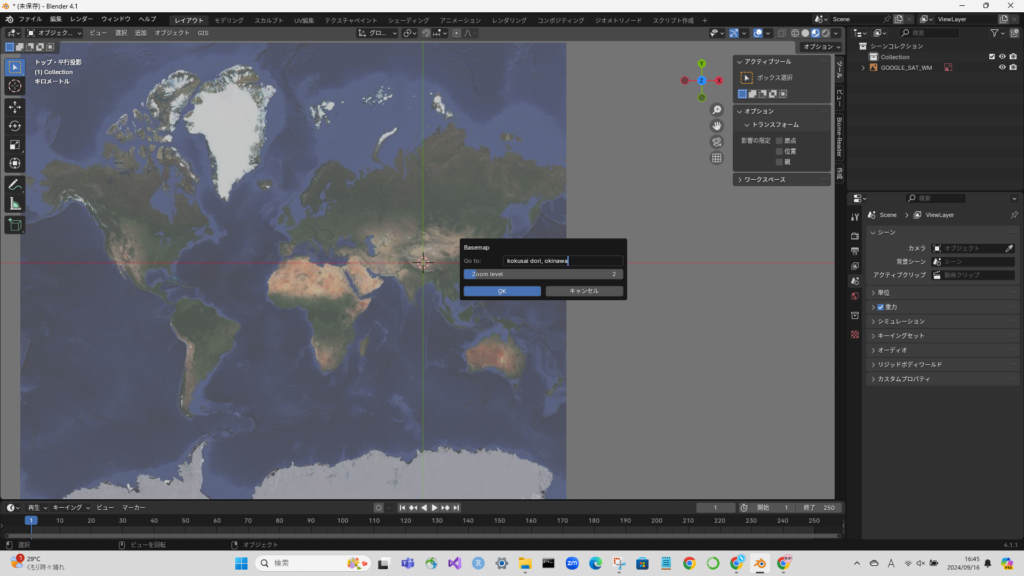
Task: Expand the 単位 units section
Action: click(883, 293)
